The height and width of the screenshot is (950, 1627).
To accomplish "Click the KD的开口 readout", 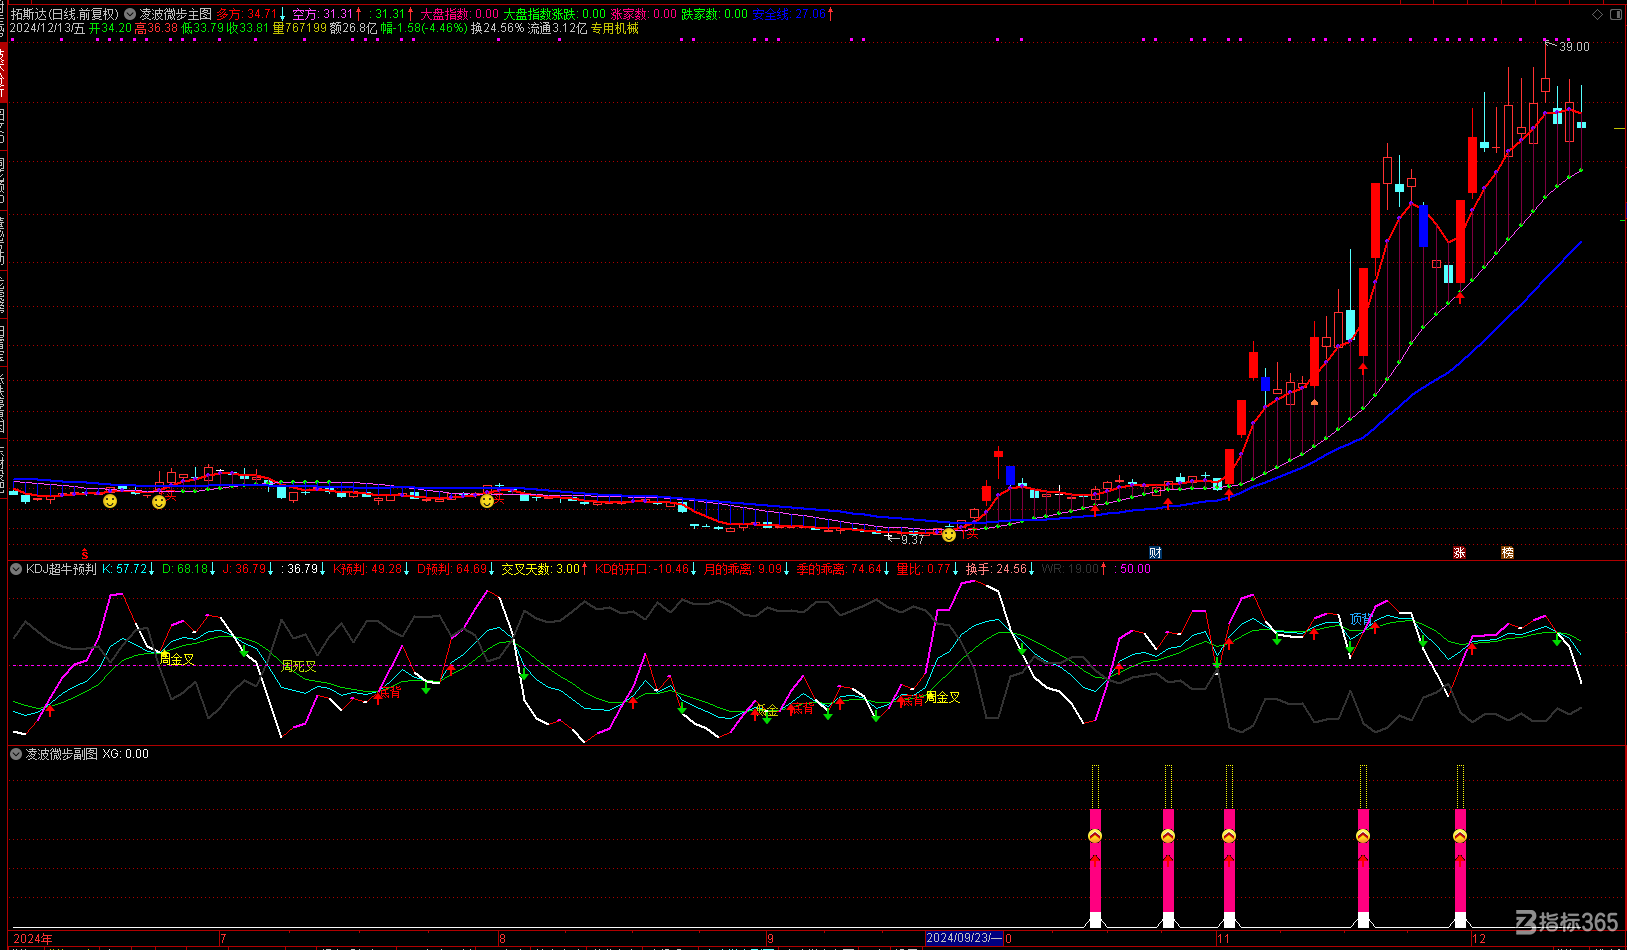I will pyautogui.click(x=642, y=569).
